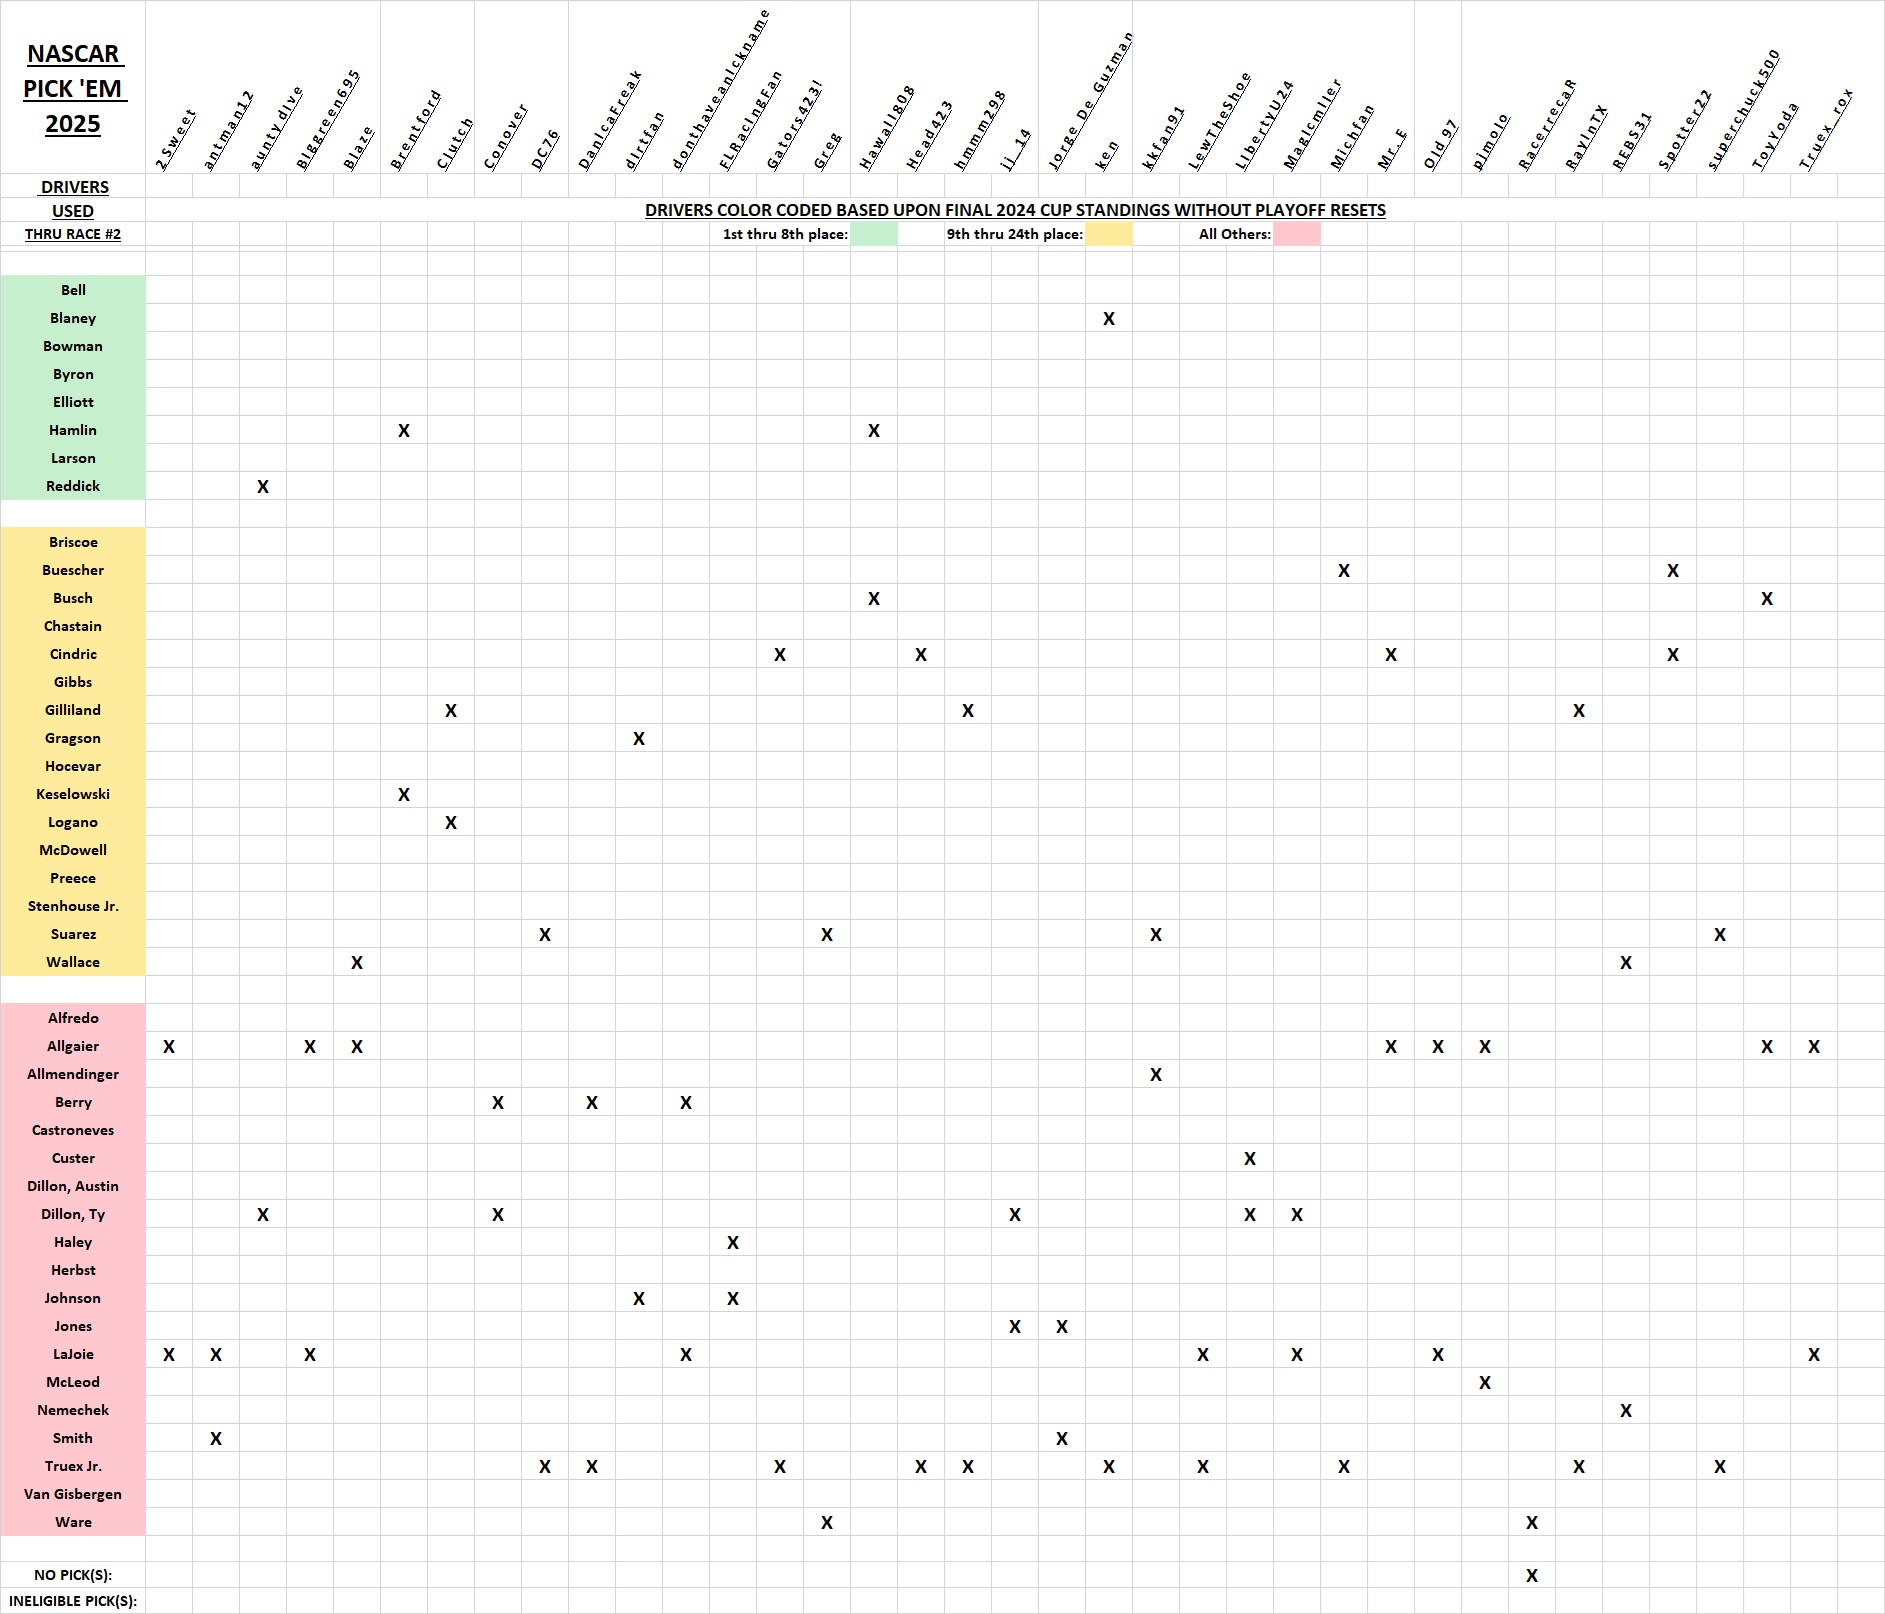
Task: Click the Jorge De Guzman column header
Action: (x=1090, y=101)
